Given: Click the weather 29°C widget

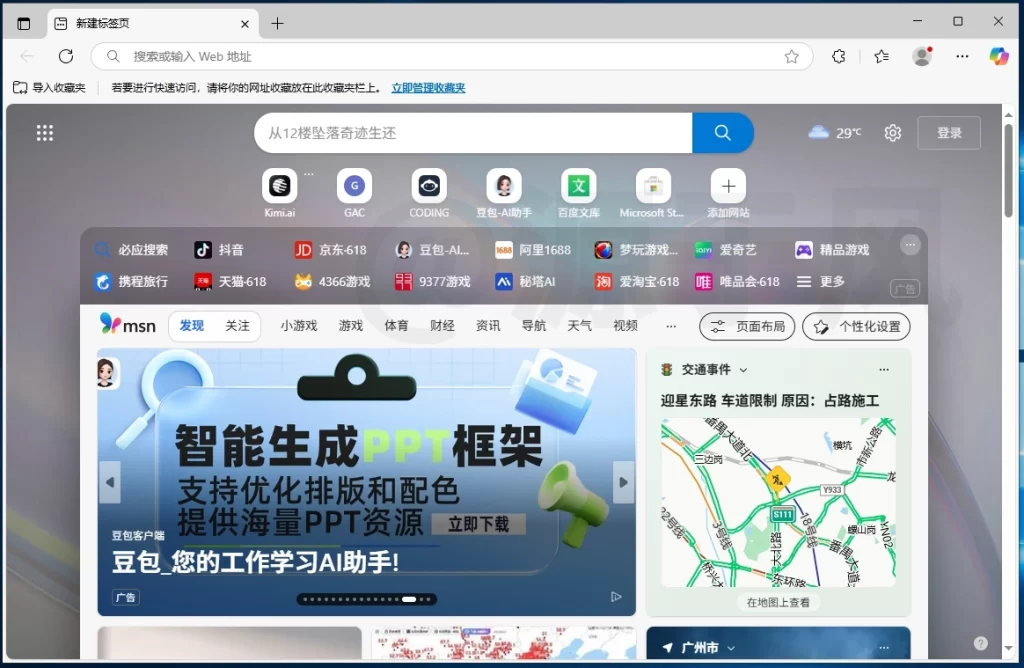Looking at the screenshot, I should 835,133.
